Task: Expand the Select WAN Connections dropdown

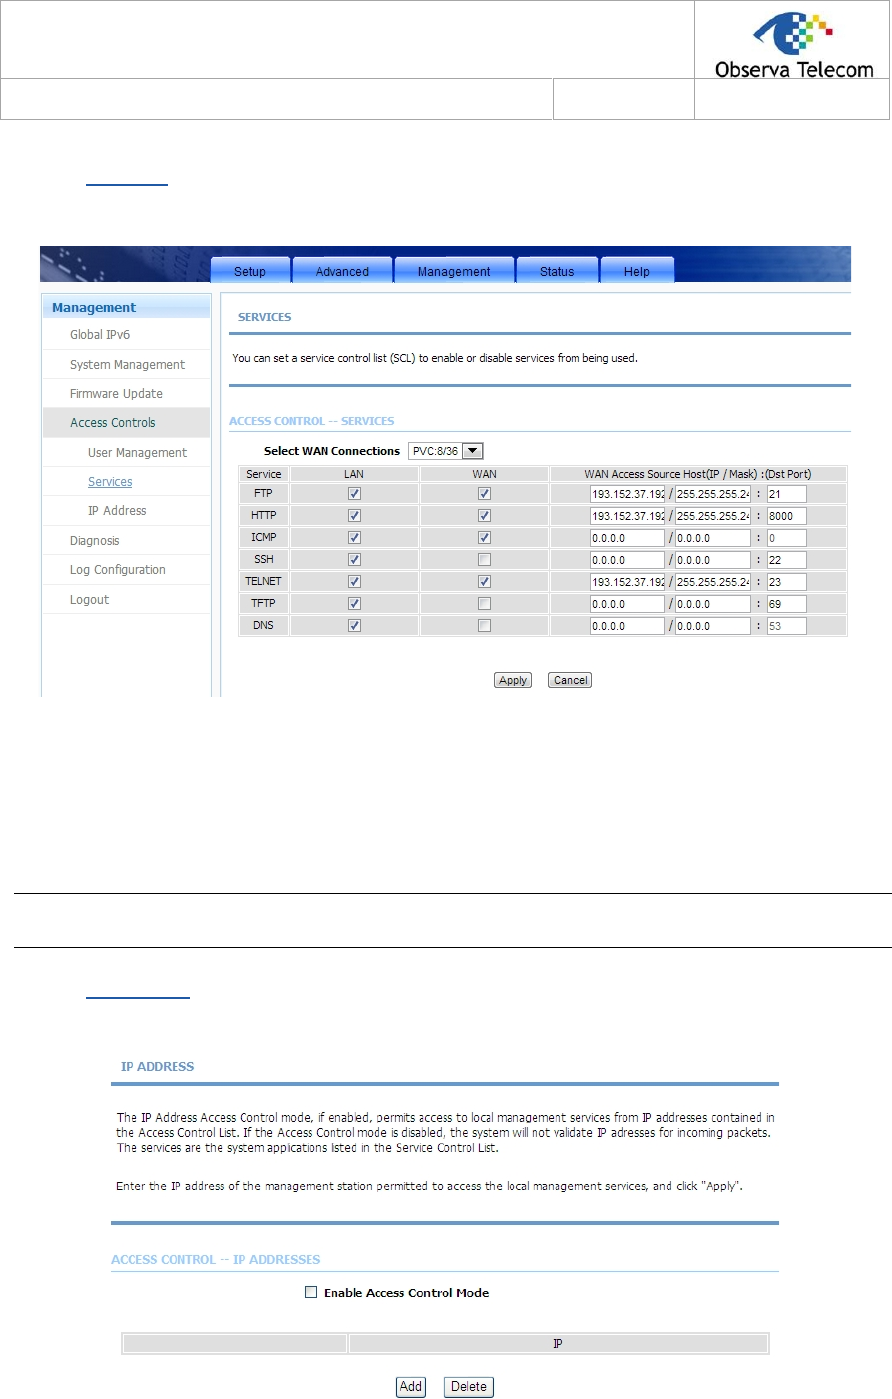Action: click(x=446, y=451)
